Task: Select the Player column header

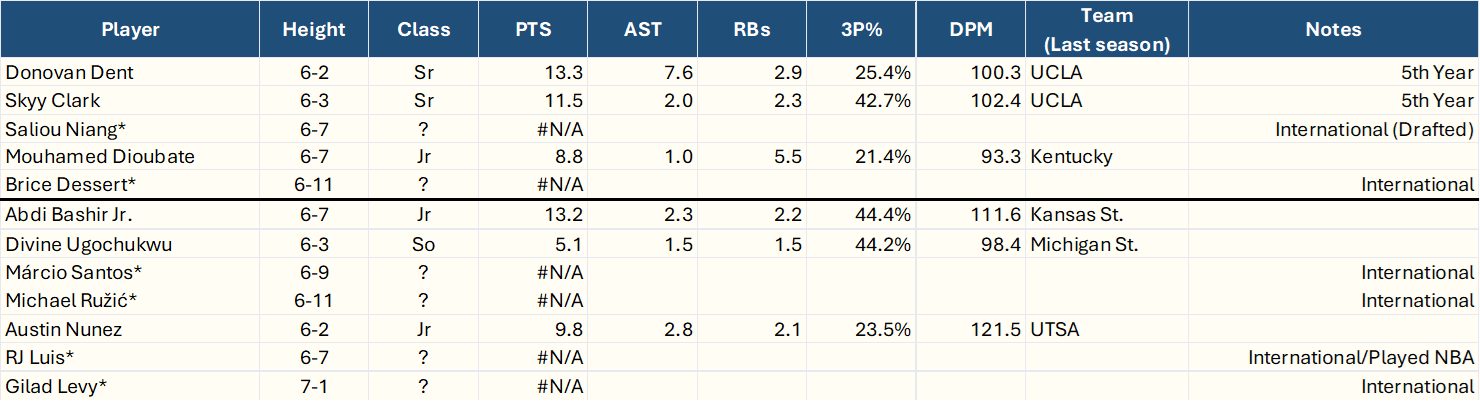Action: click(x=130, y=29)
